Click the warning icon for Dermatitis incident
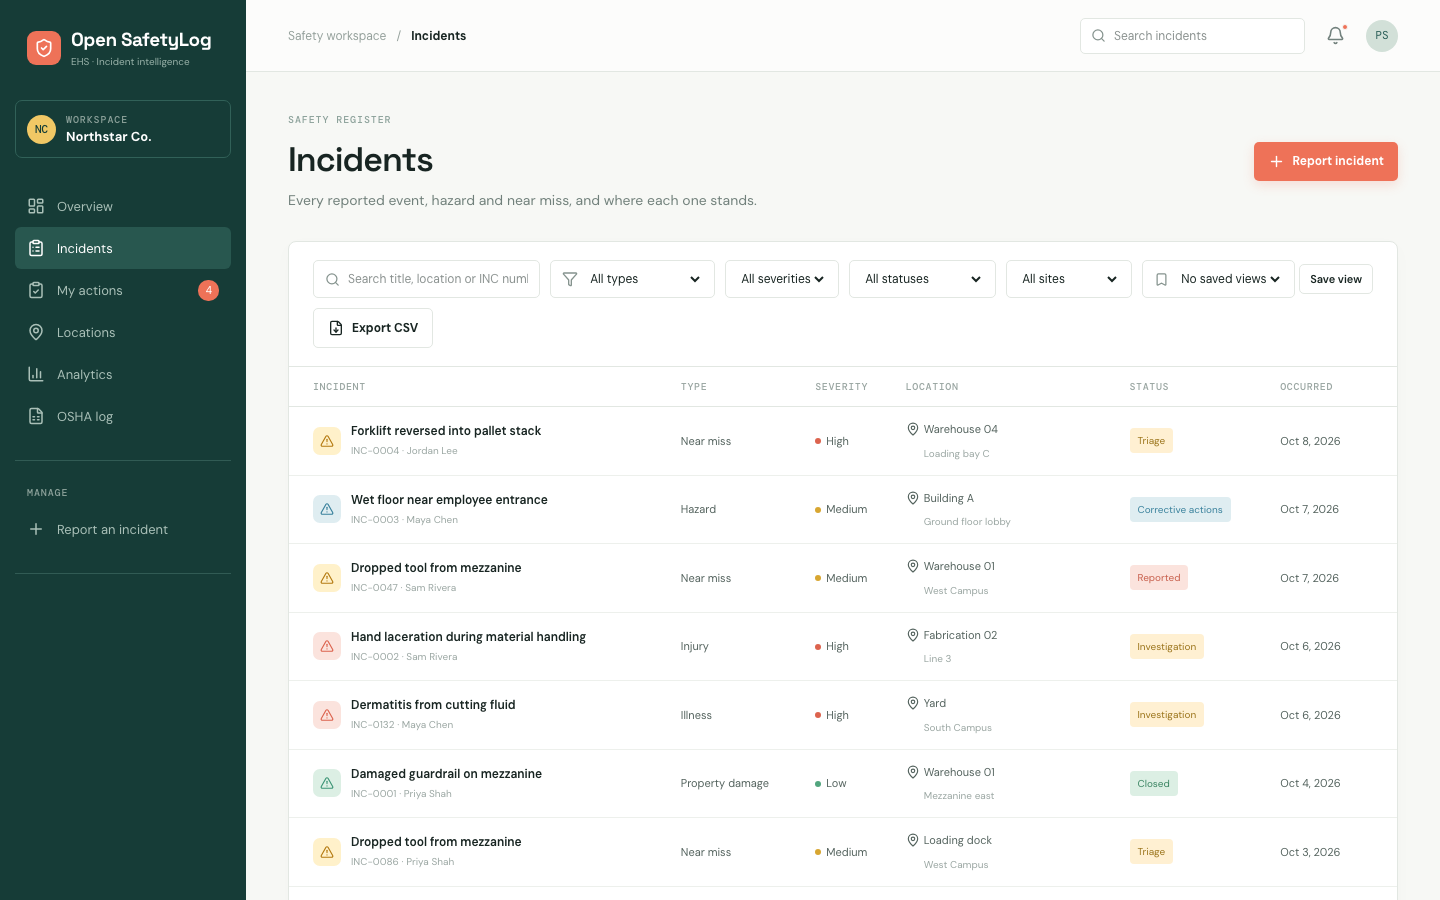1440x900 pixels. (327, 715)
